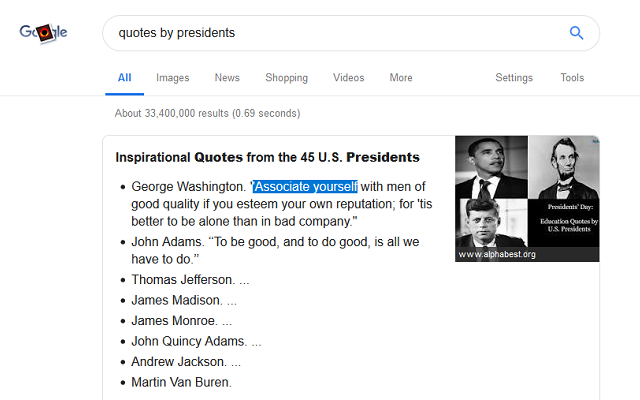Expand the More menu

click(x=401, y=78)
